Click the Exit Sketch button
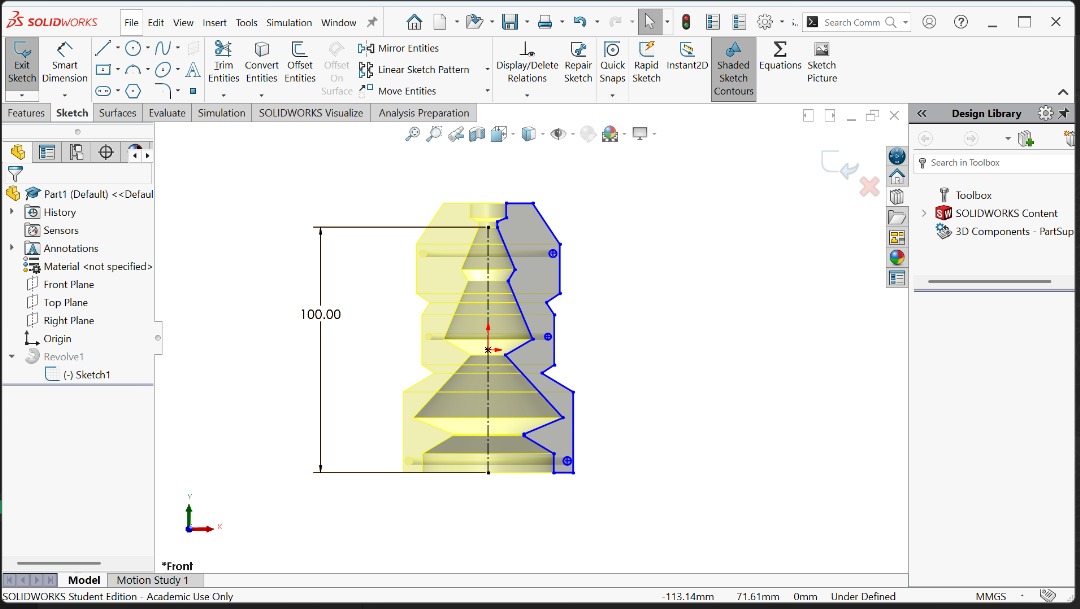 [22, 63]
